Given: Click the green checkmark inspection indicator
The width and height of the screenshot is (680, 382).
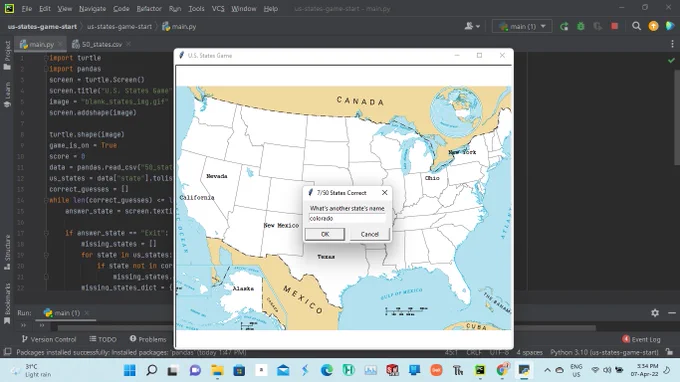Looking at the screenshot, I should tap(671, 60).
